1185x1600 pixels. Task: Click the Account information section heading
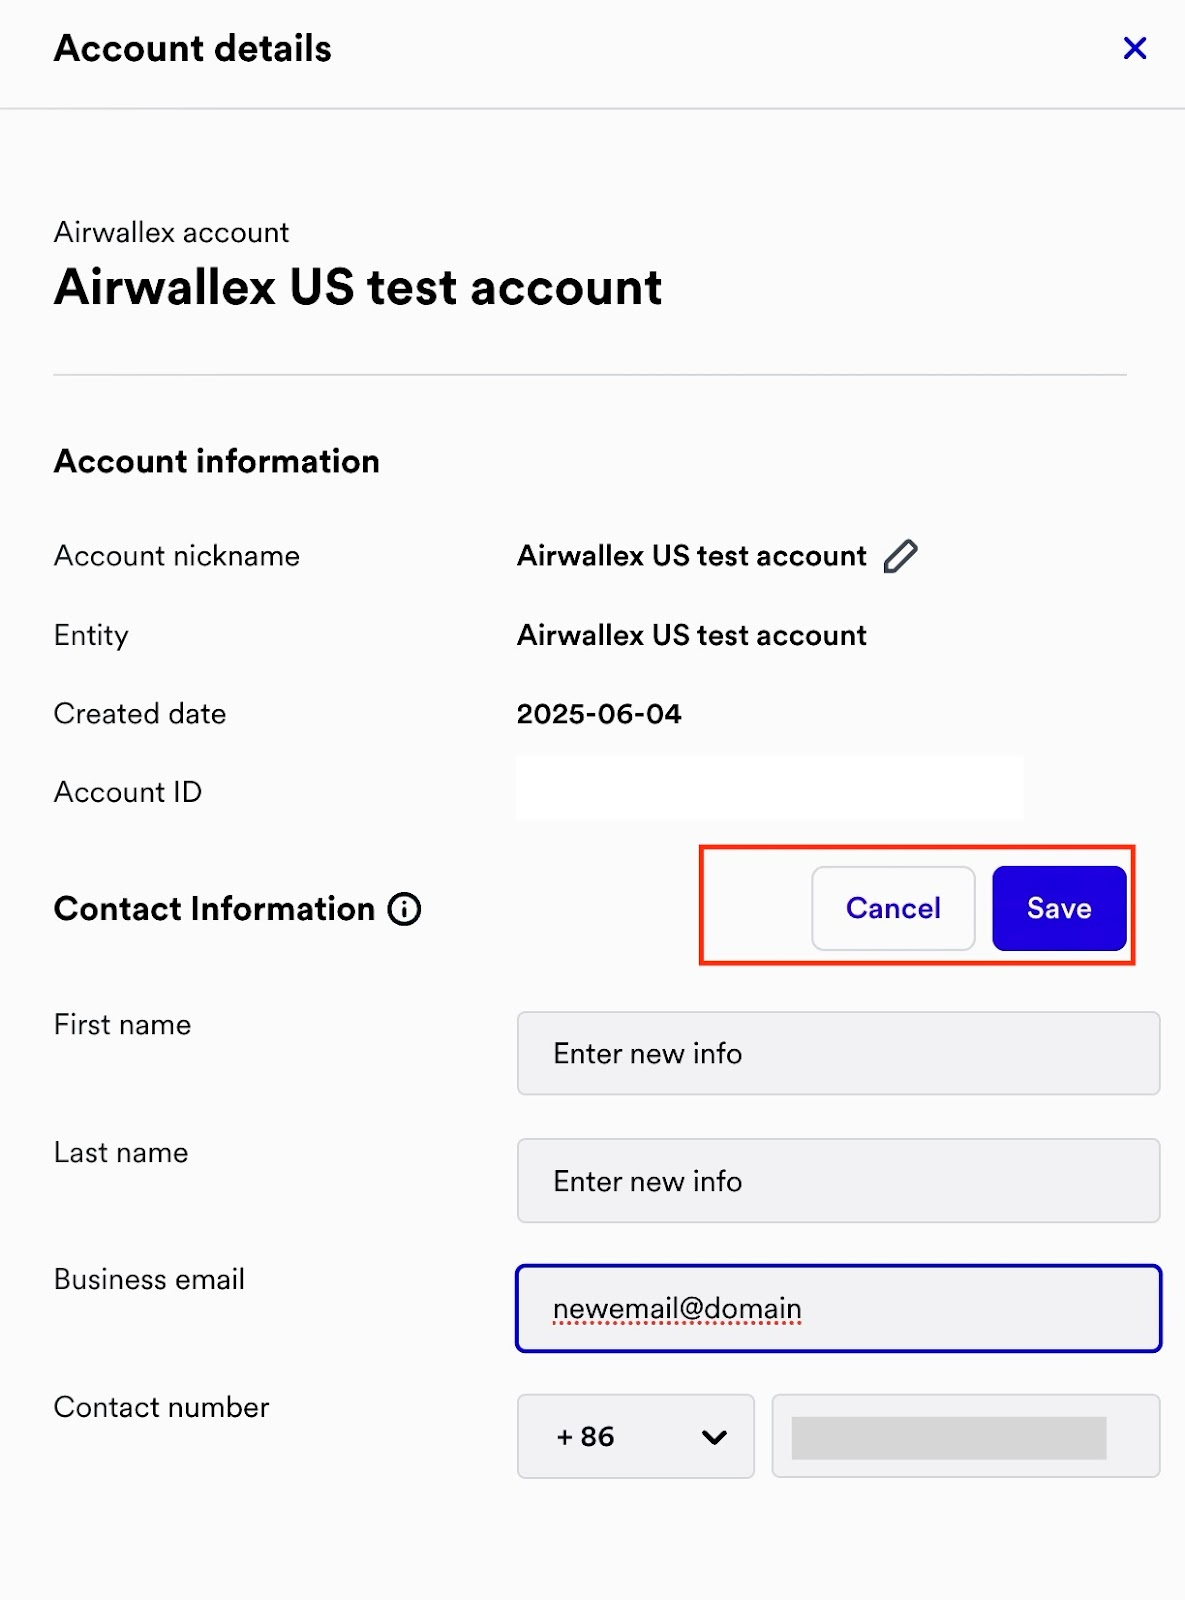[216, 461]
